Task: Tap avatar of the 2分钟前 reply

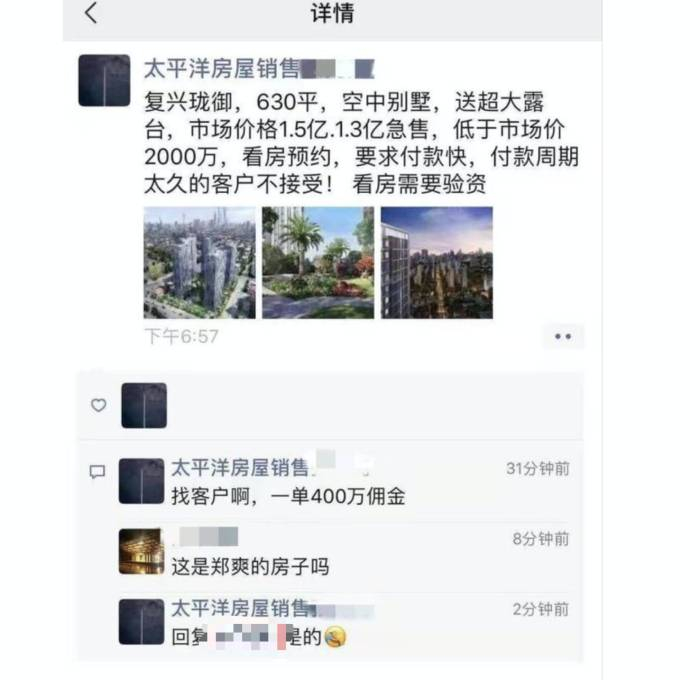Action: coord(142,622)
